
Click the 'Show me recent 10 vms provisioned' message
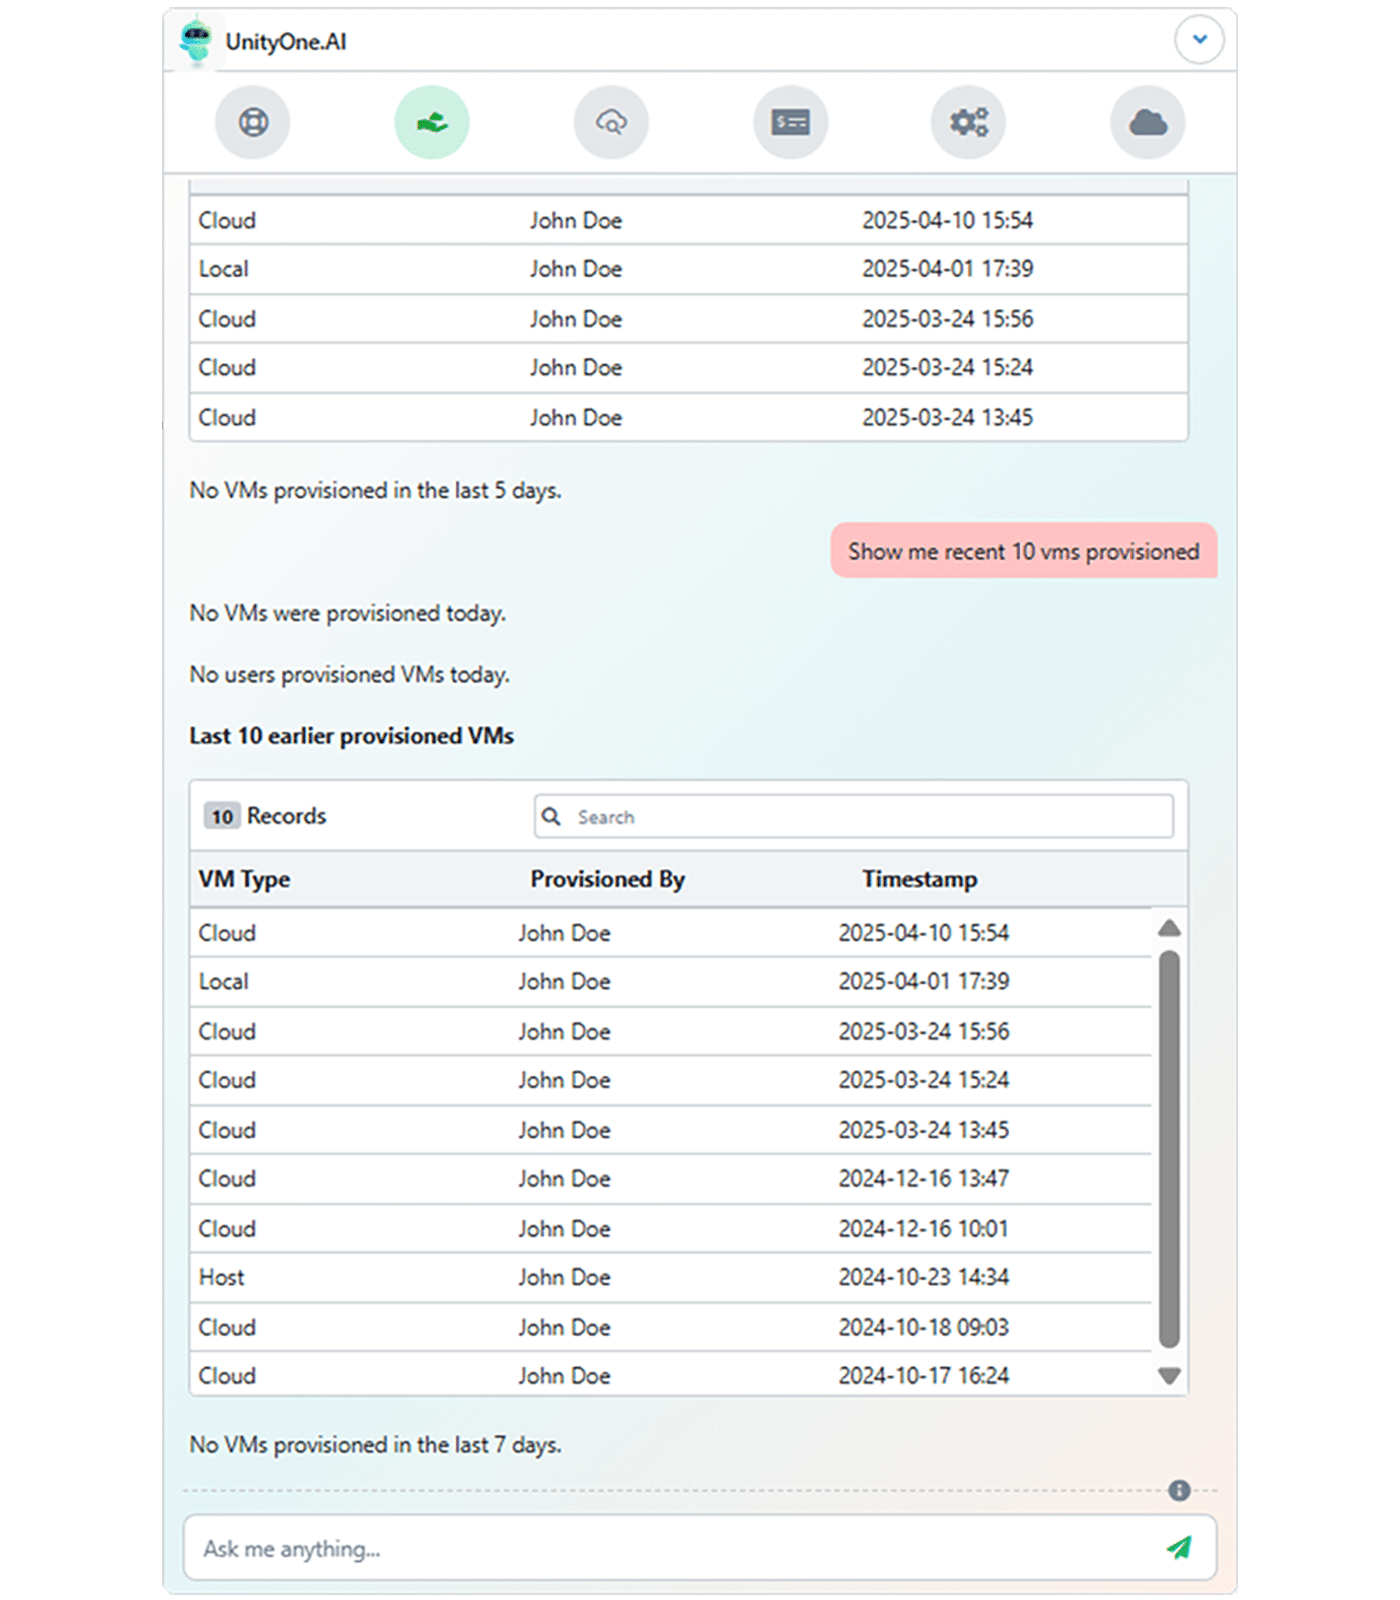coord(1023,551)
